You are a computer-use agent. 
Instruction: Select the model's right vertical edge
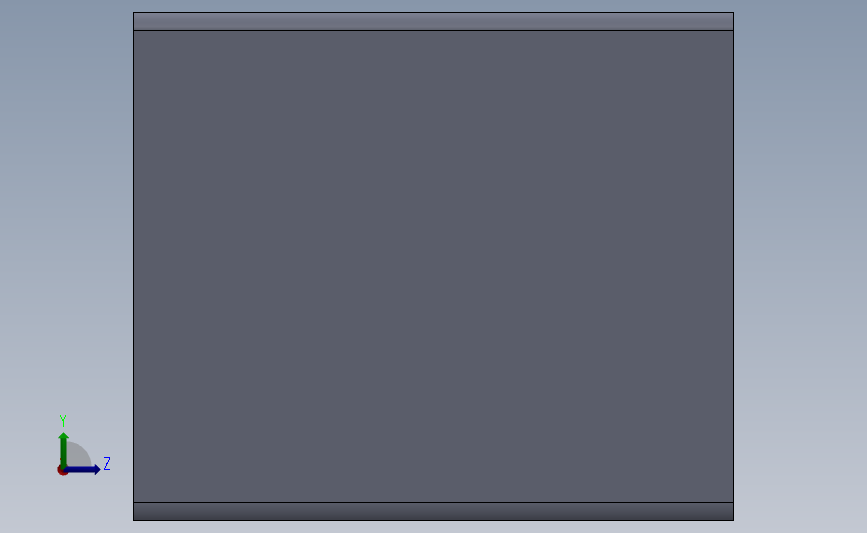coord(733,266)
